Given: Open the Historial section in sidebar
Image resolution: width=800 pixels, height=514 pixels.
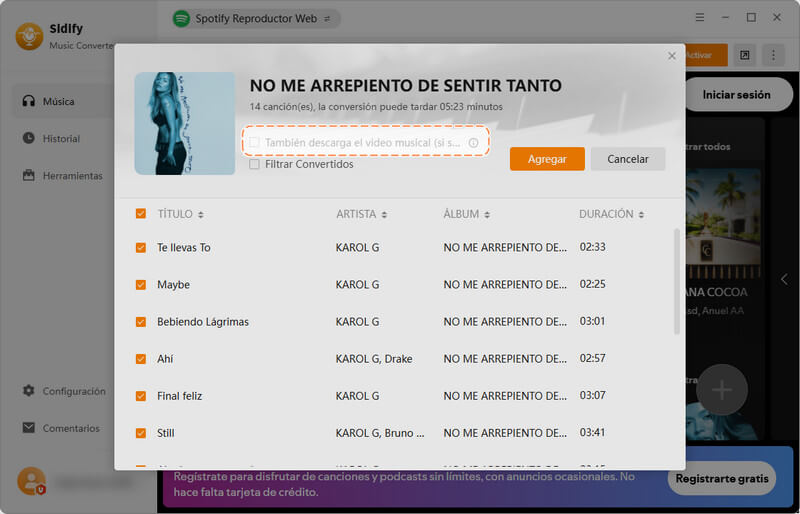Looking at the screenshot, I should 63,138.
